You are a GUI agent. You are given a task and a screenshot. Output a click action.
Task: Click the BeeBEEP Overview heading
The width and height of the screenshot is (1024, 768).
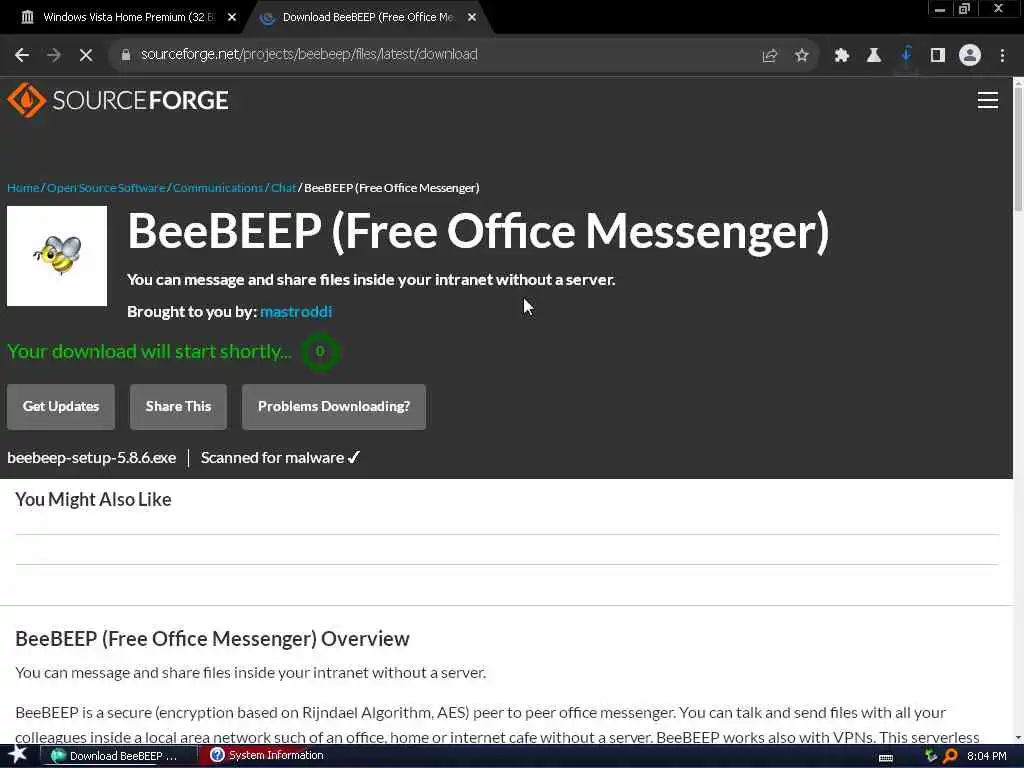tap(212, 639)
